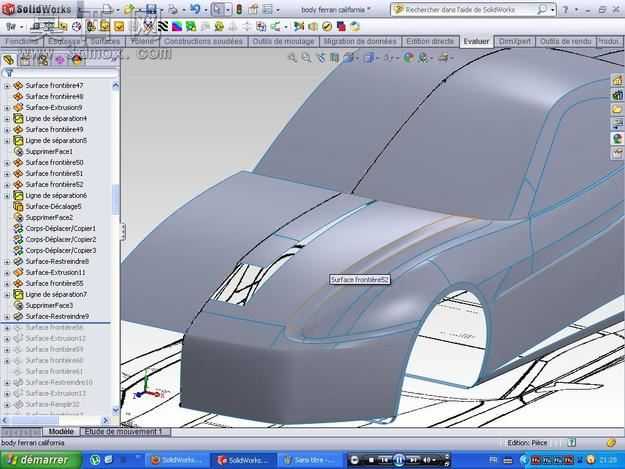Expand Surface-Restreindre8 tree node
The width and height of the screenshot is (625, 469).
click(x=7, y=262)
